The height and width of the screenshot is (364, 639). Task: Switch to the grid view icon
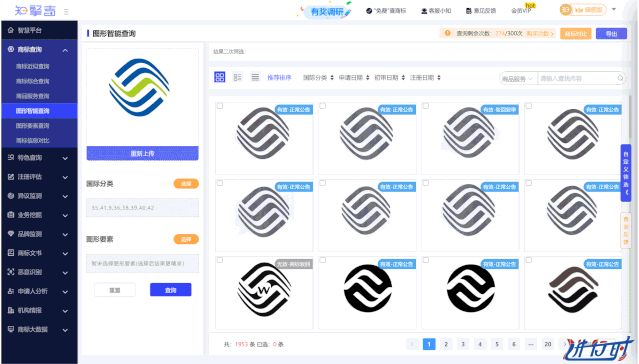[x=220, y=77]
